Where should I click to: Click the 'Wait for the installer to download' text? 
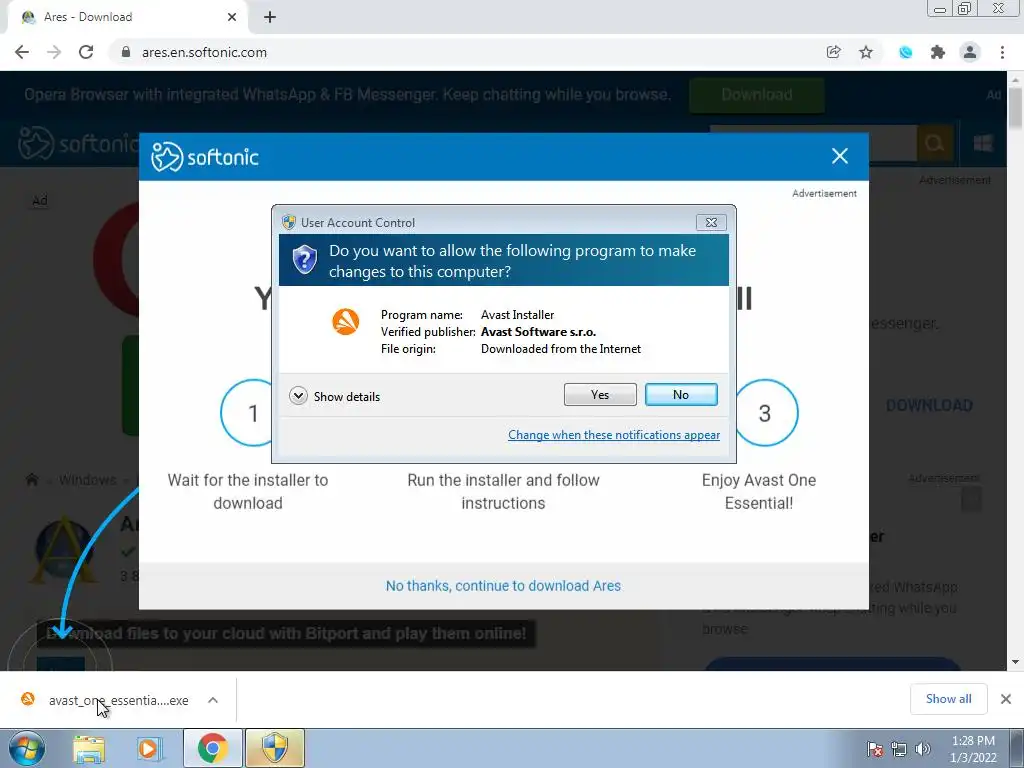(x=248, y=492)
